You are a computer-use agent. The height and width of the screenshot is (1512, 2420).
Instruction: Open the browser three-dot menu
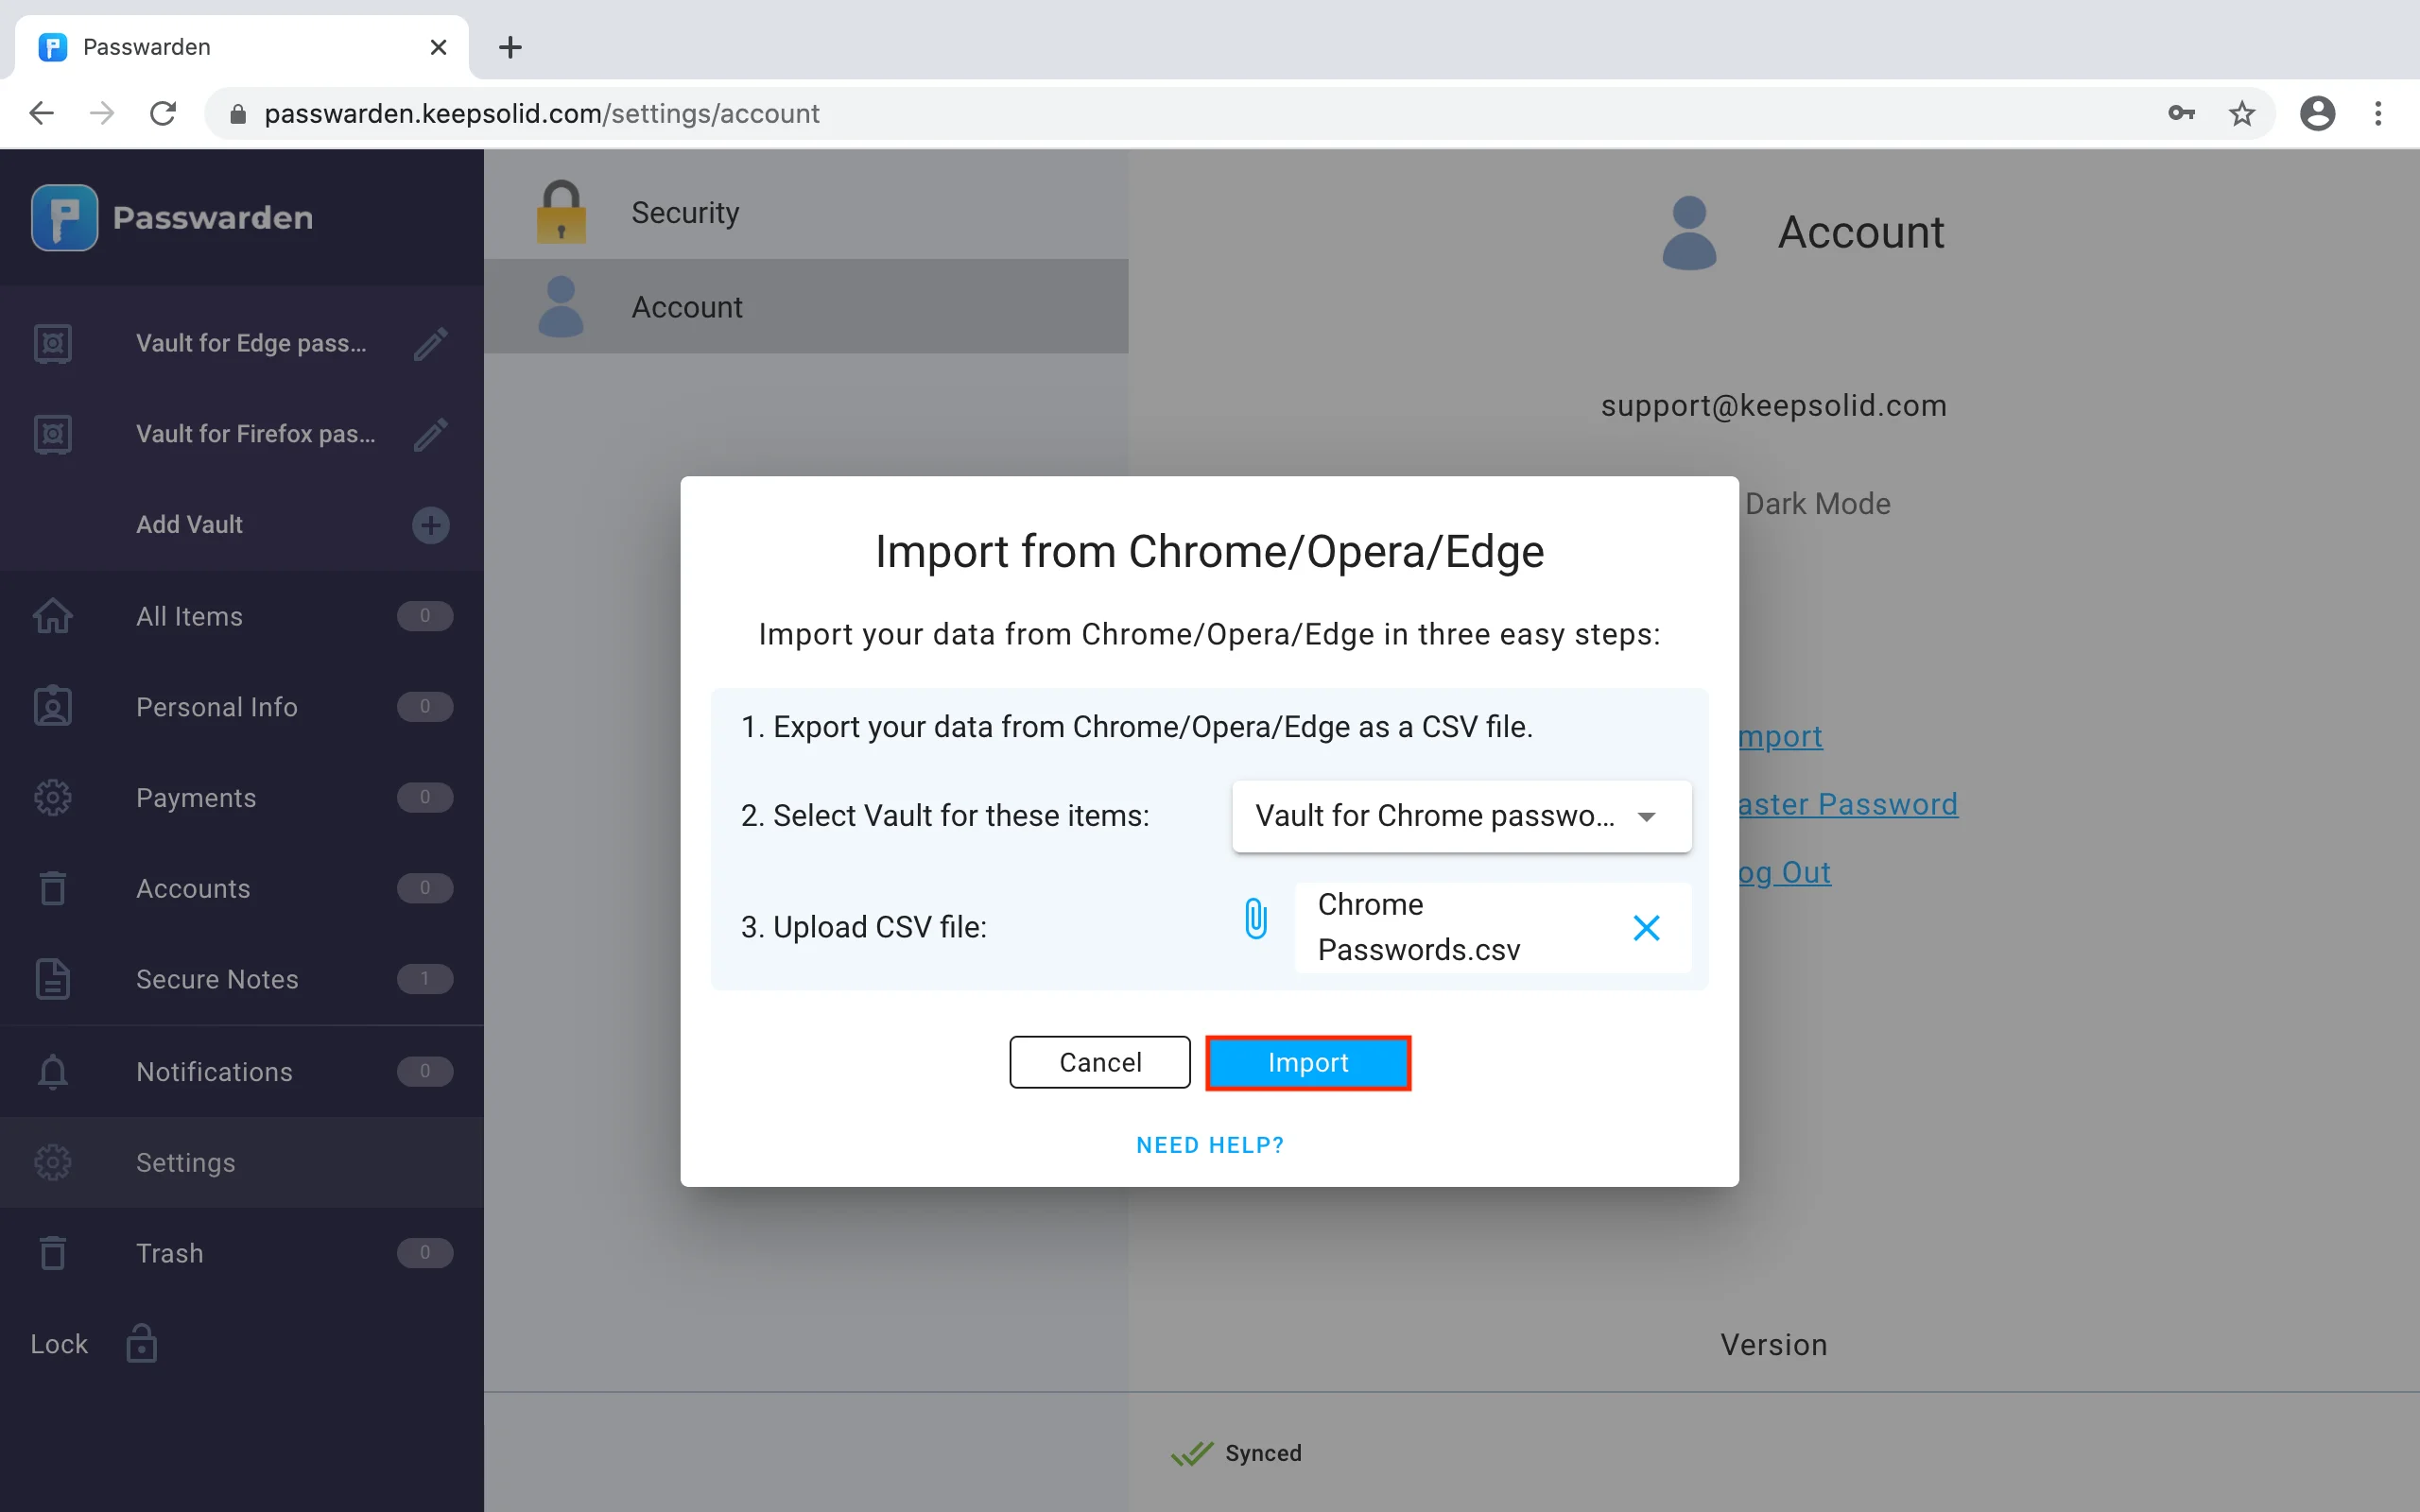tap(2378, 114)
